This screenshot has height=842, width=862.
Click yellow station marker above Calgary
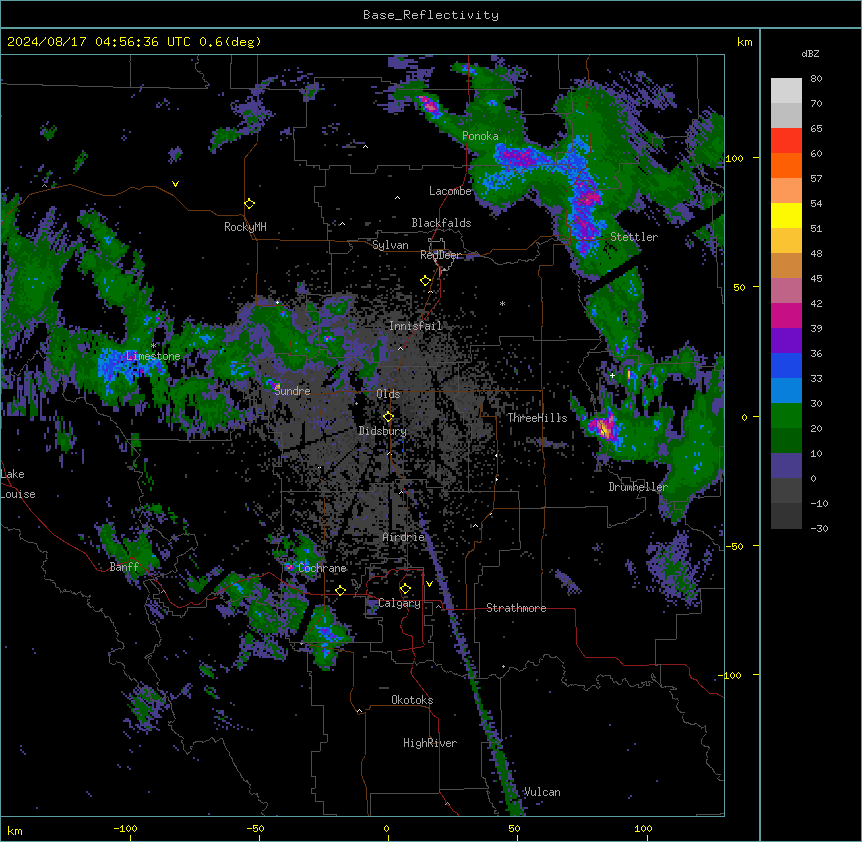click(405, 589)
